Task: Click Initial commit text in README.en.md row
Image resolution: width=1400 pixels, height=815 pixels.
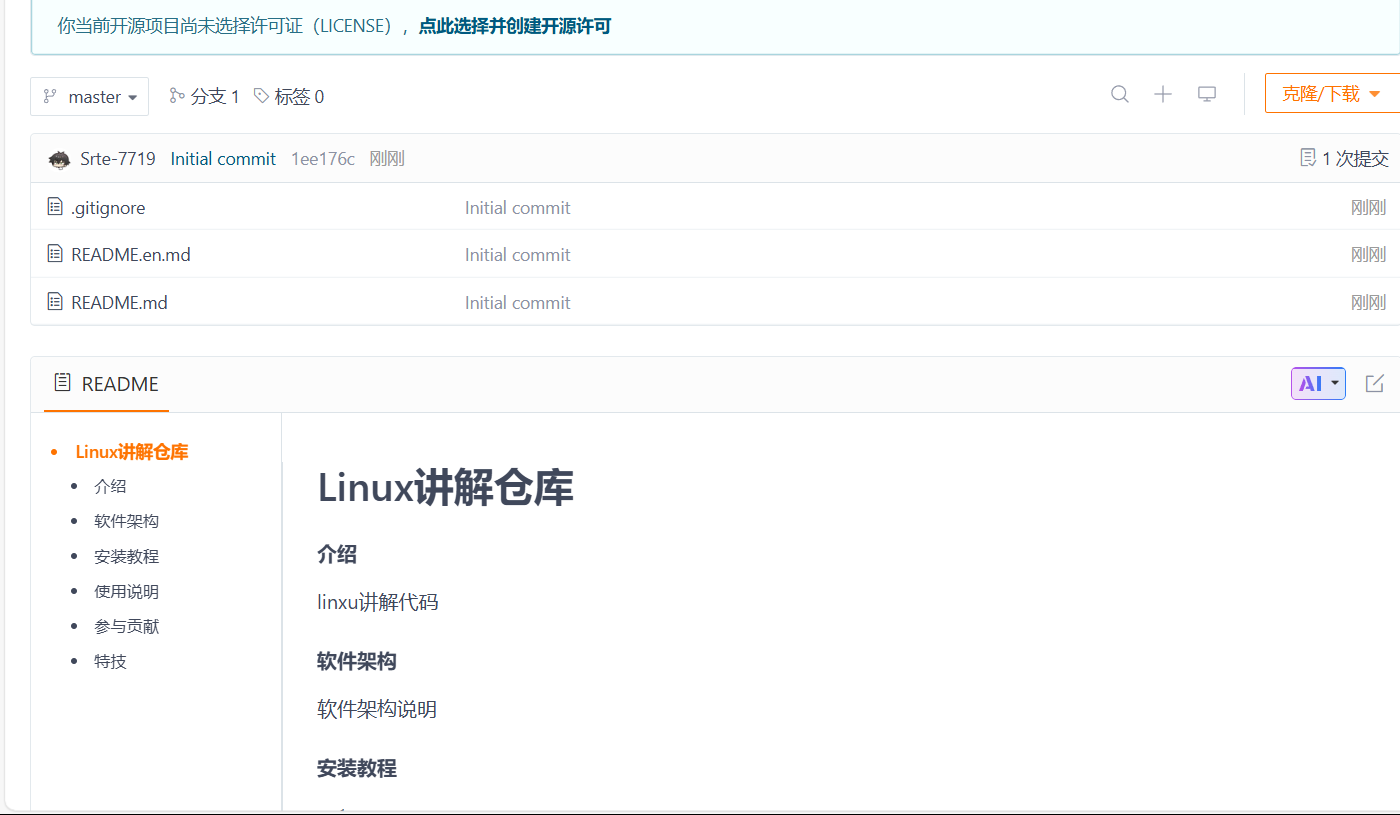Action: (x=517, y=255)
